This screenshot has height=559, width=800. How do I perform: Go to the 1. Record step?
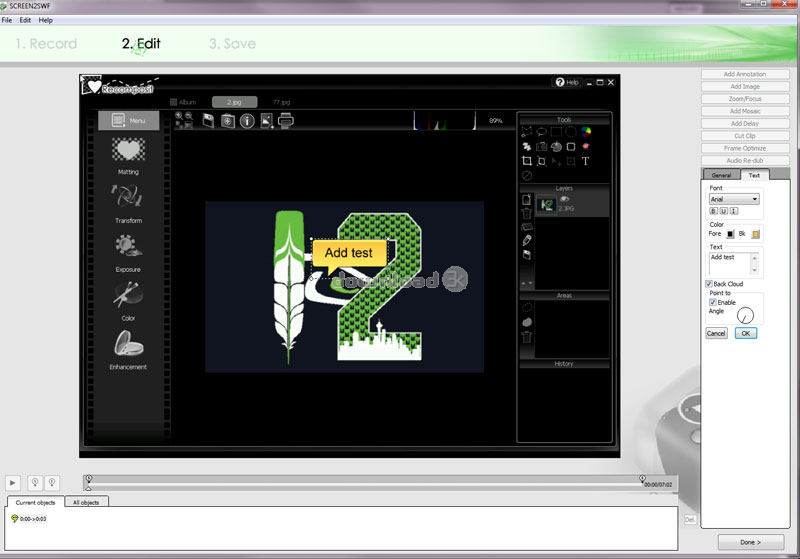pos(46,44)
